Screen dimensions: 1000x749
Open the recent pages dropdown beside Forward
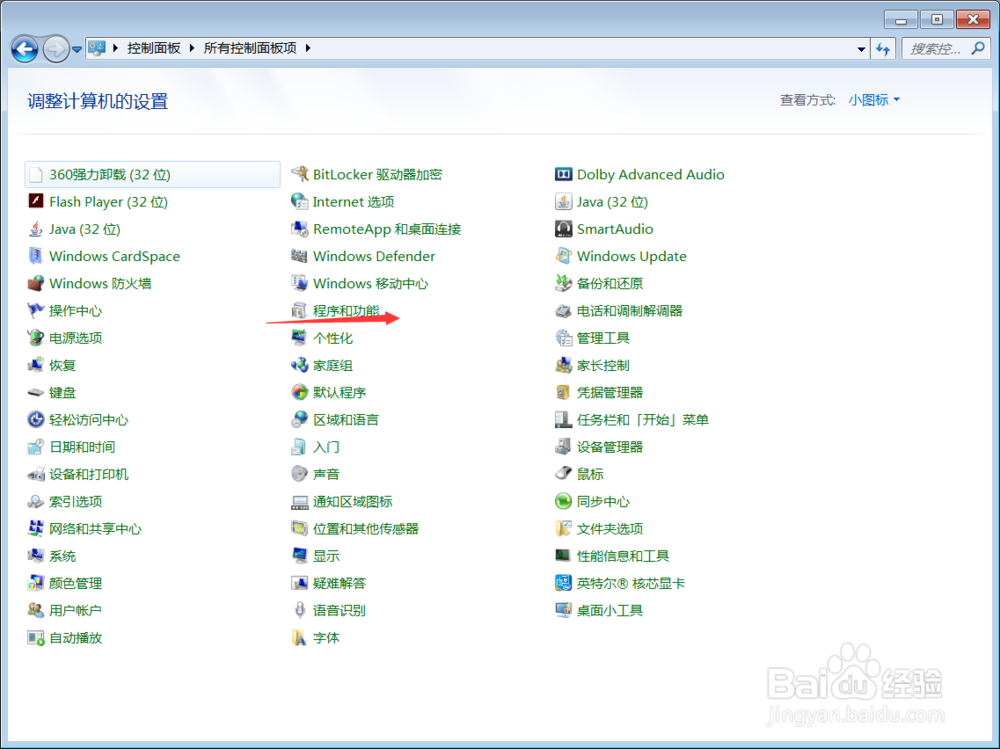coord(77,49)
